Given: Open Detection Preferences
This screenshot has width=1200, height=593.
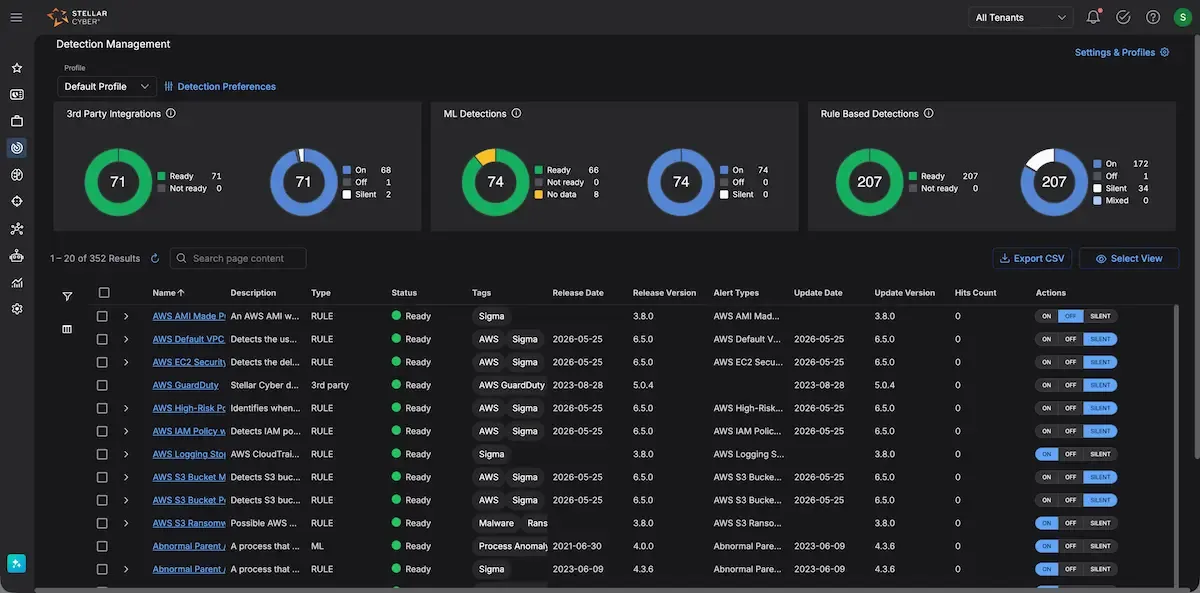Looking at the screenshot, I should pos(220,87).
